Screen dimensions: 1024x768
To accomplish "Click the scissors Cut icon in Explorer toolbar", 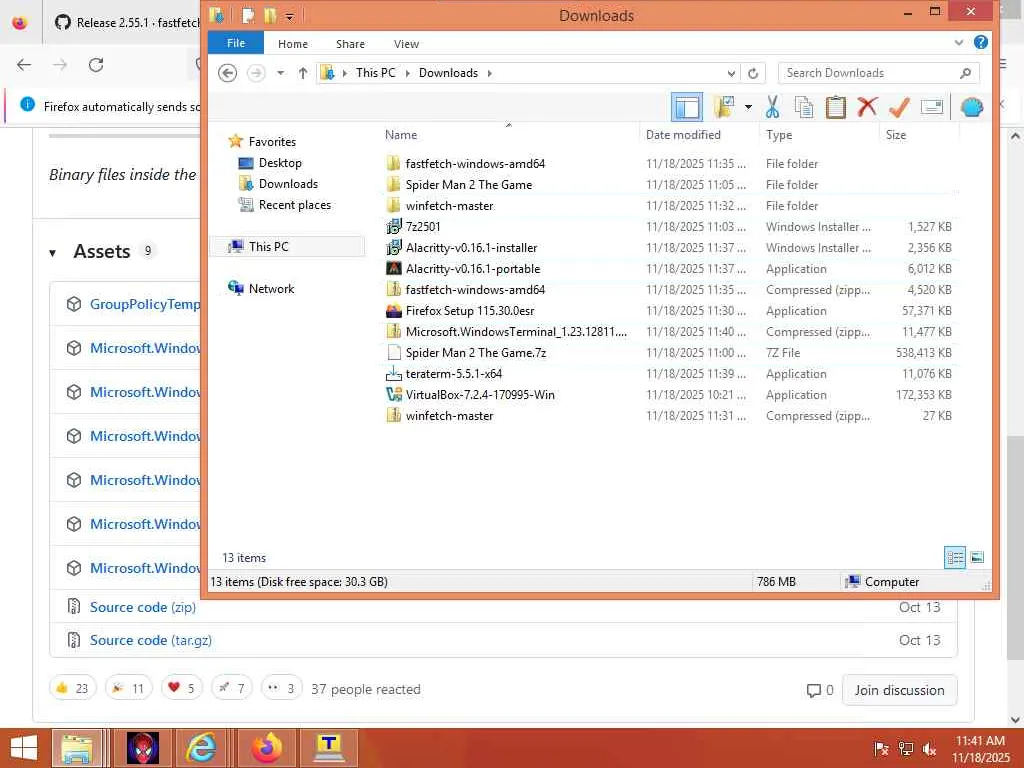I will click(773, 107).
